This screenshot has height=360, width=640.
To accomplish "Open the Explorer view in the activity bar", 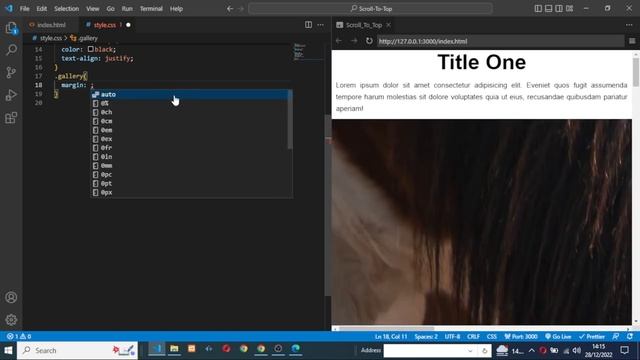I will coord(11,28).
